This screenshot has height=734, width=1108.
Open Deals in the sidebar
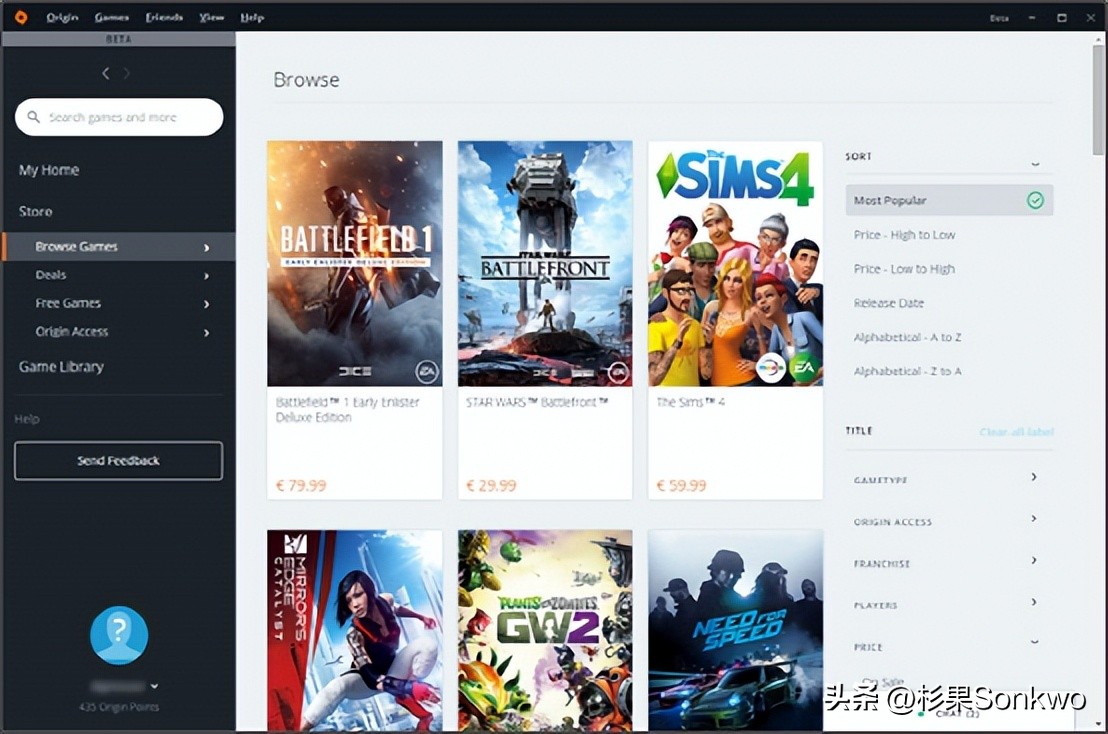(51, 275)
